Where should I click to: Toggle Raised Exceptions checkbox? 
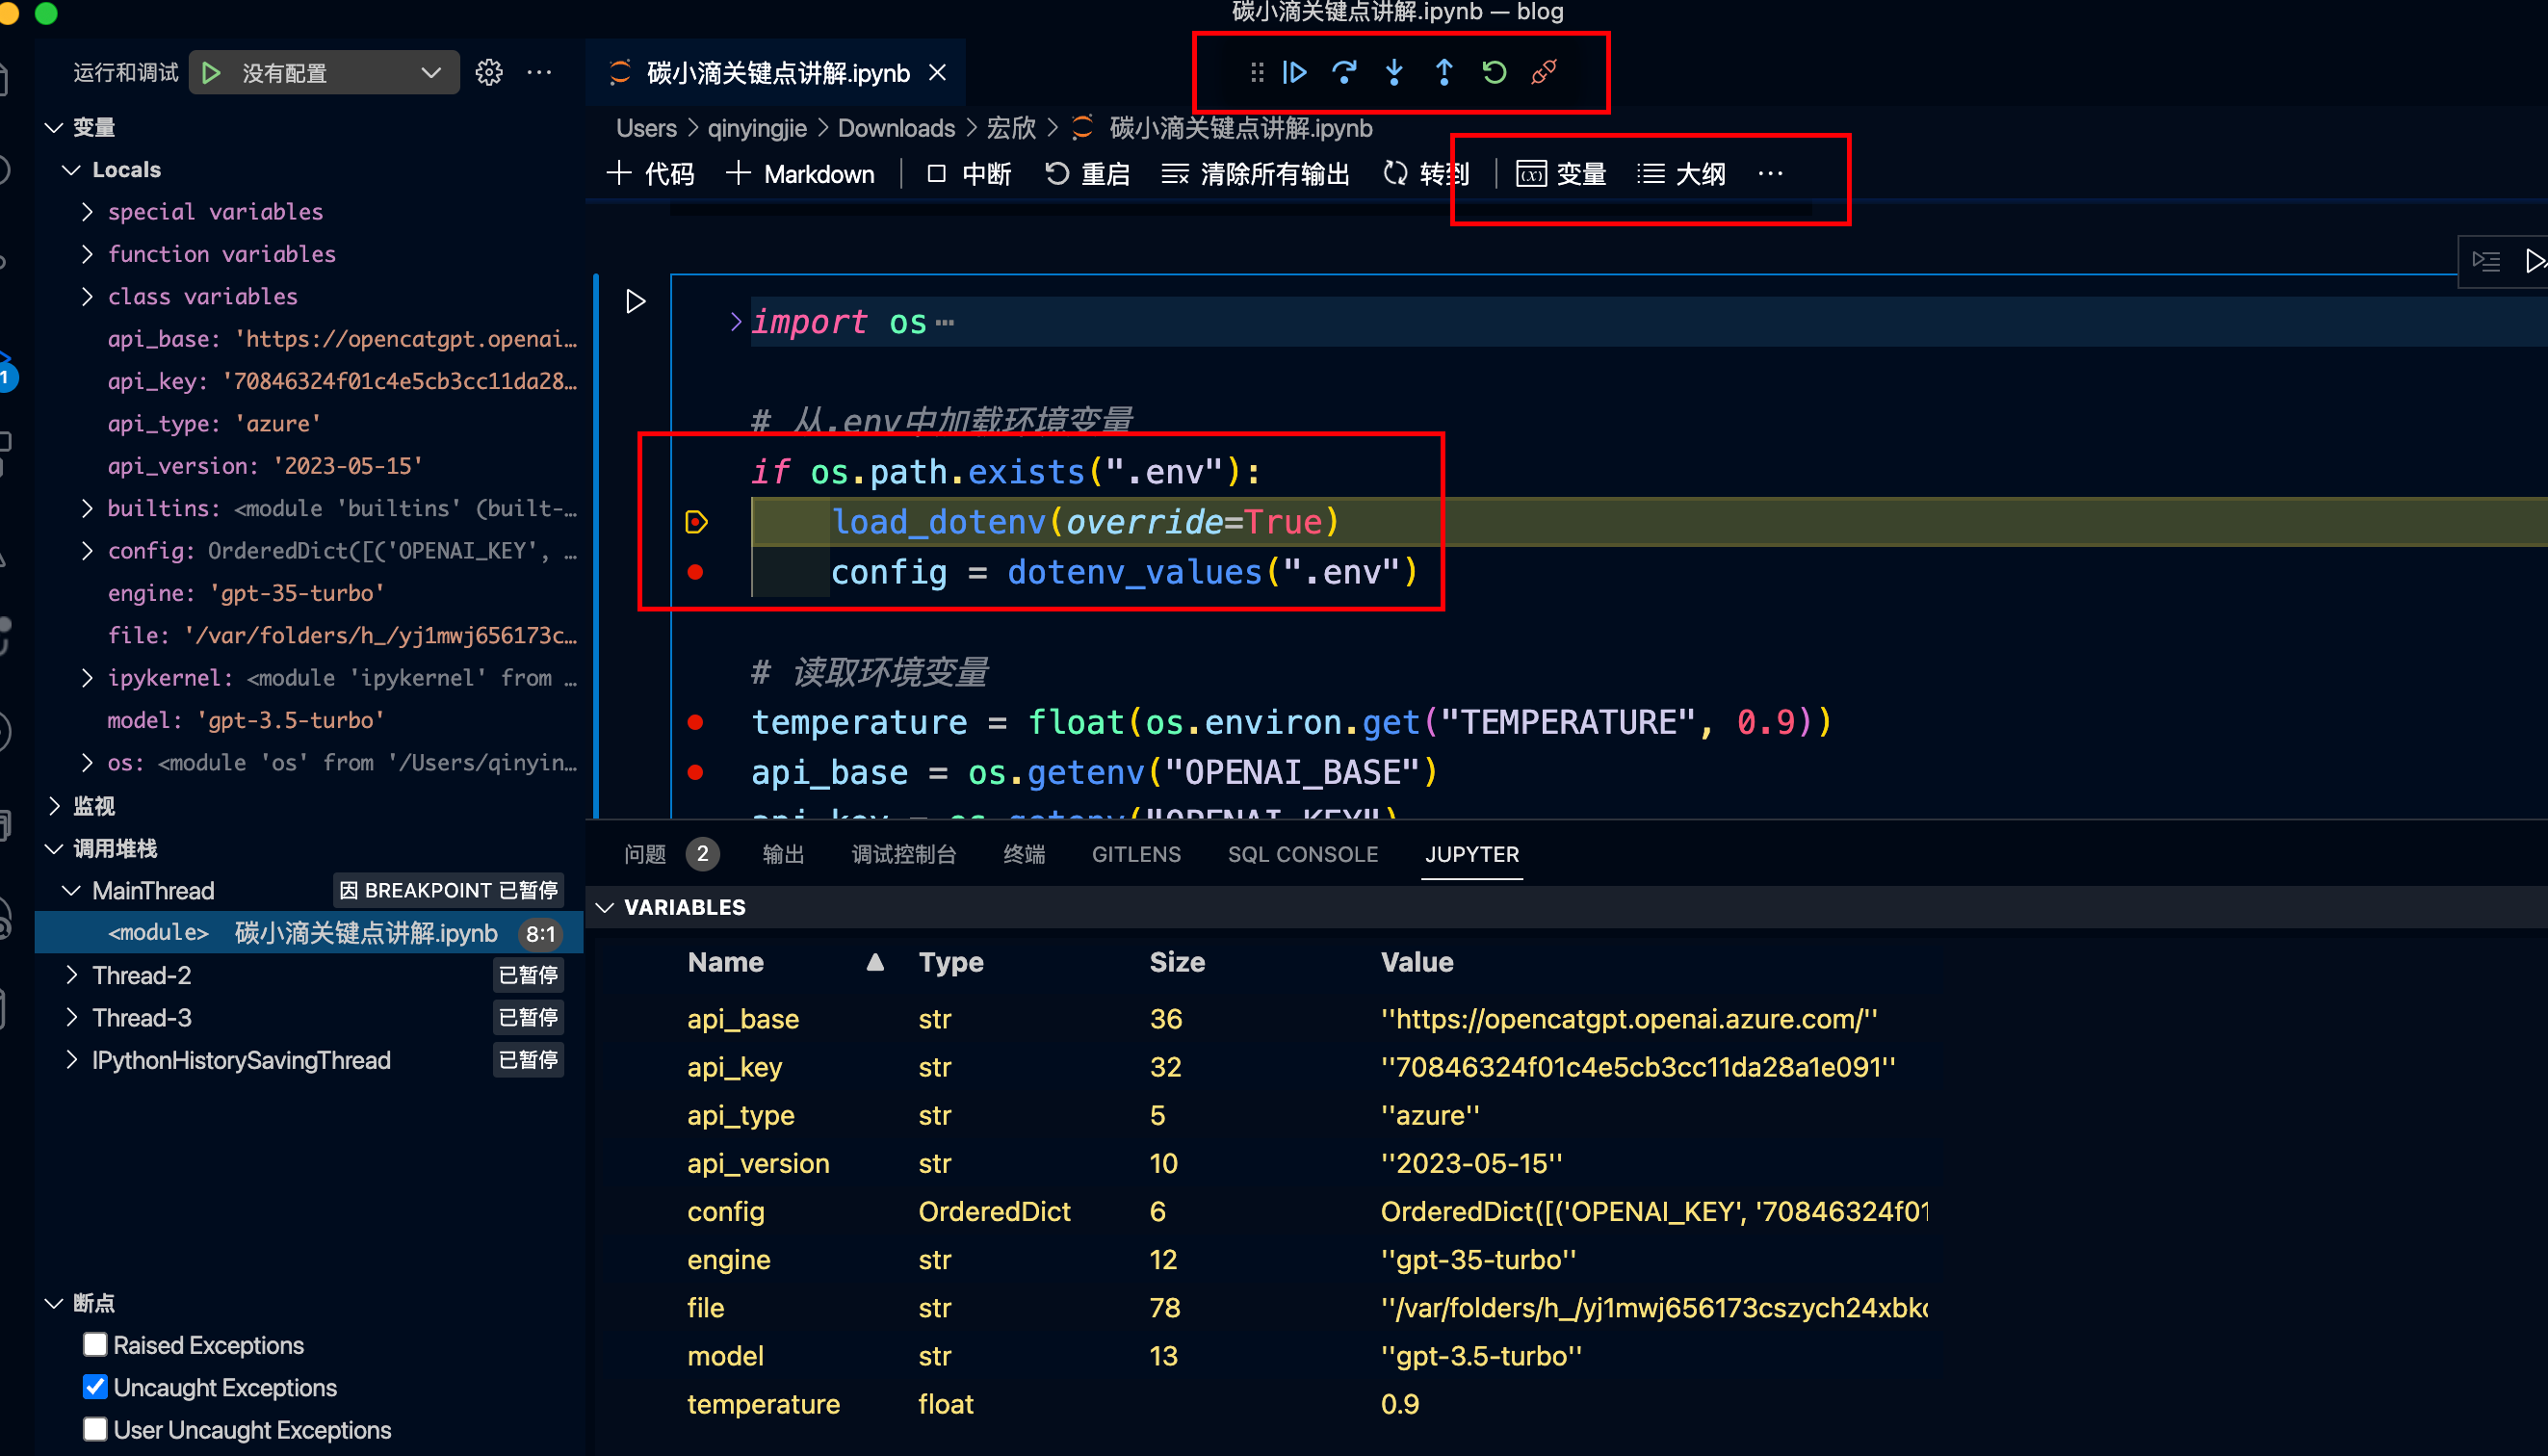(95, 1344)
